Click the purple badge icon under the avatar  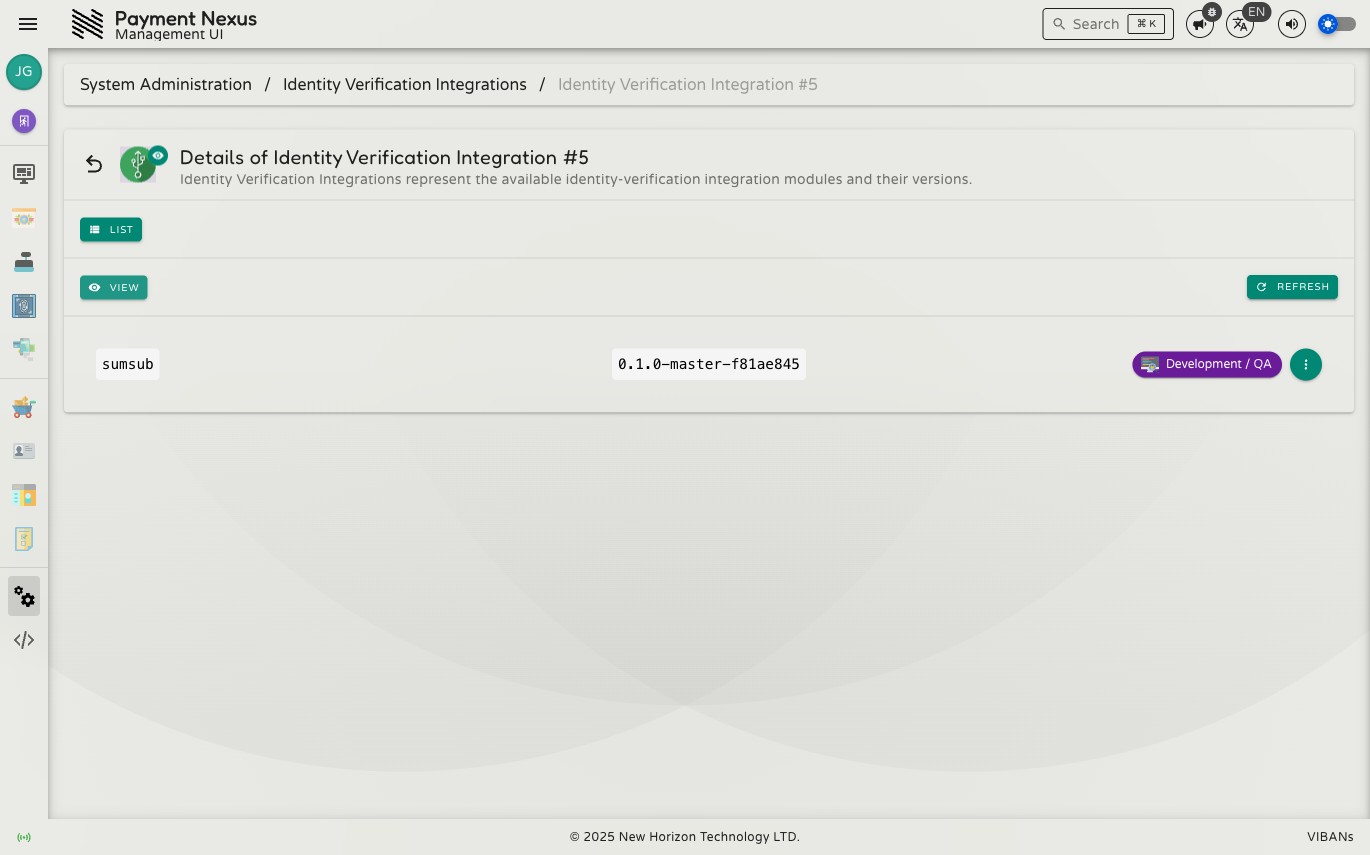tap(24, 121)
